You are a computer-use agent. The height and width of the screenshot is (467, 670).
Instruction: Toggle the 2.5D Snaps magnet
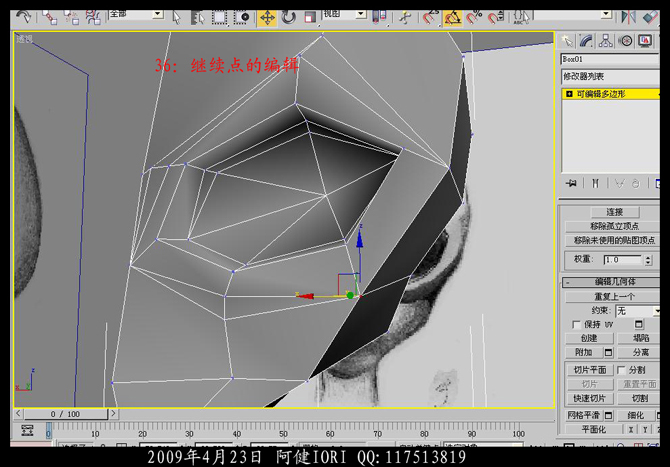[x=429, y=18]
